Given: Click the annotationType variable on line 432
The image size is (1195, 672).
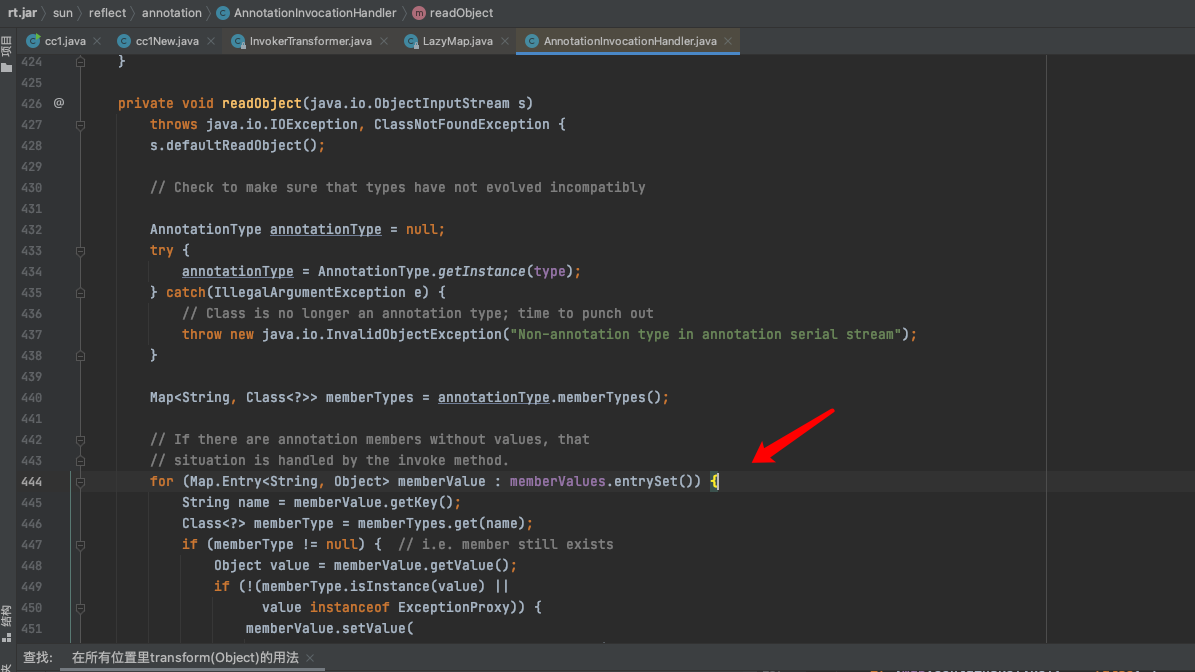Looking at the screenshot, I should point(325,229).
